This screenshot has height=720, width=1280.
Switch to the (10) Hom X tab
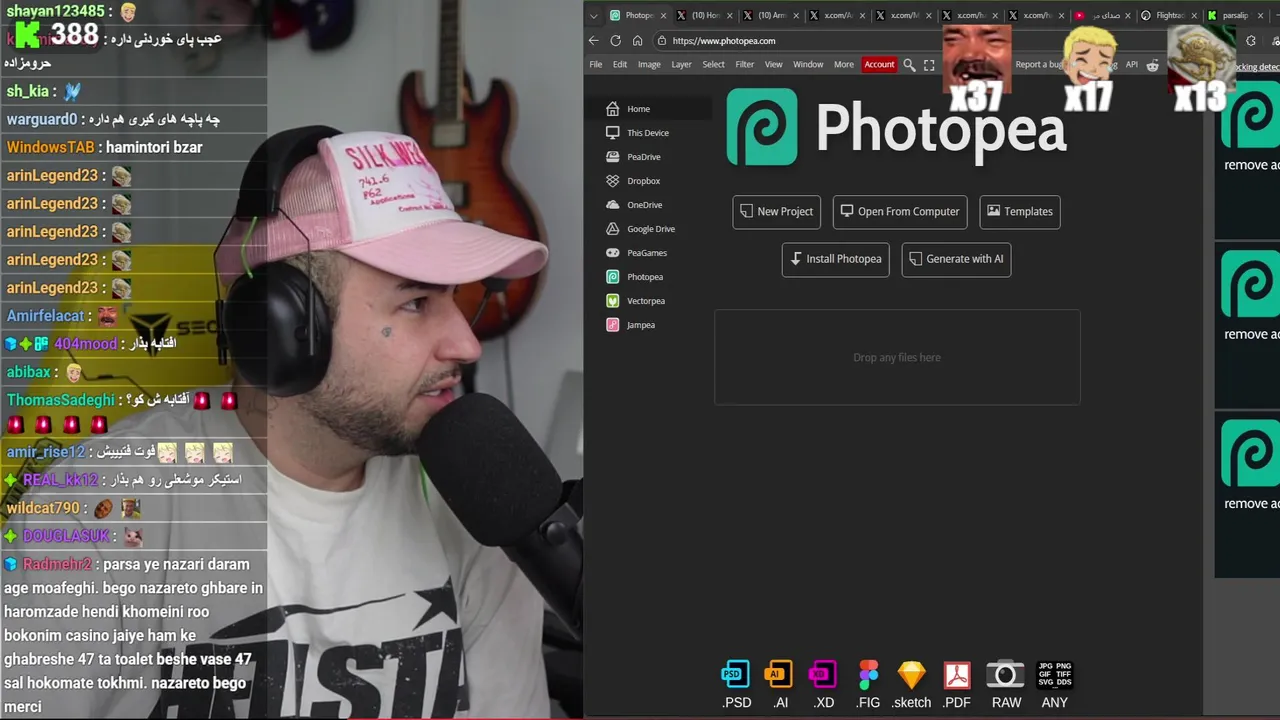704,16
